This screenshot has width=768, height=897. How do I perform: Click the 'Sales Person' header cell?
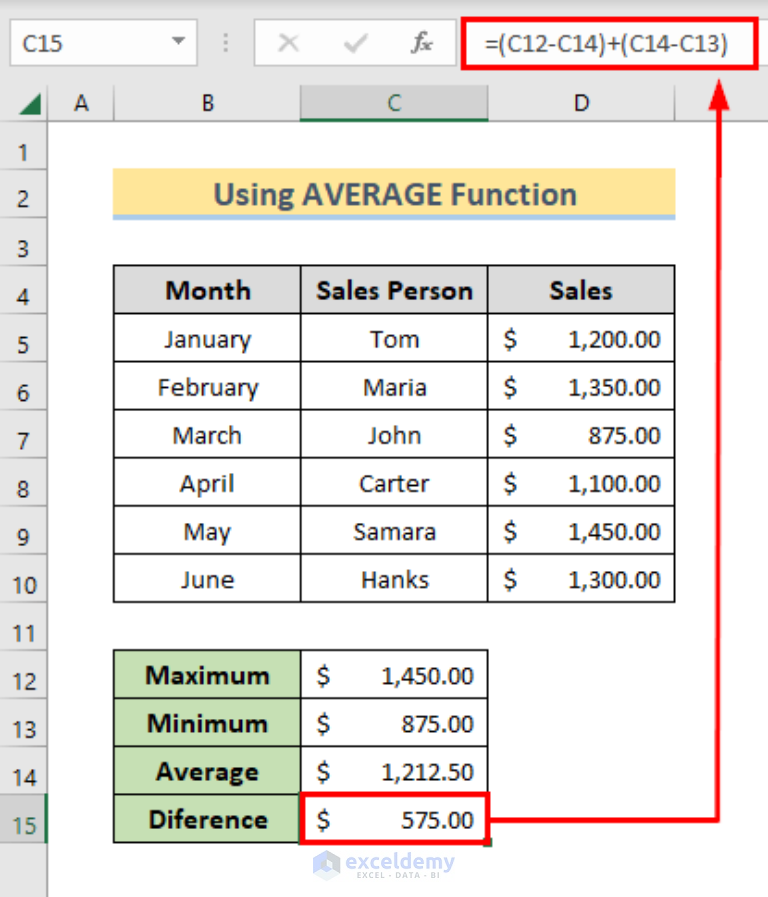click(x=394, y=289)
